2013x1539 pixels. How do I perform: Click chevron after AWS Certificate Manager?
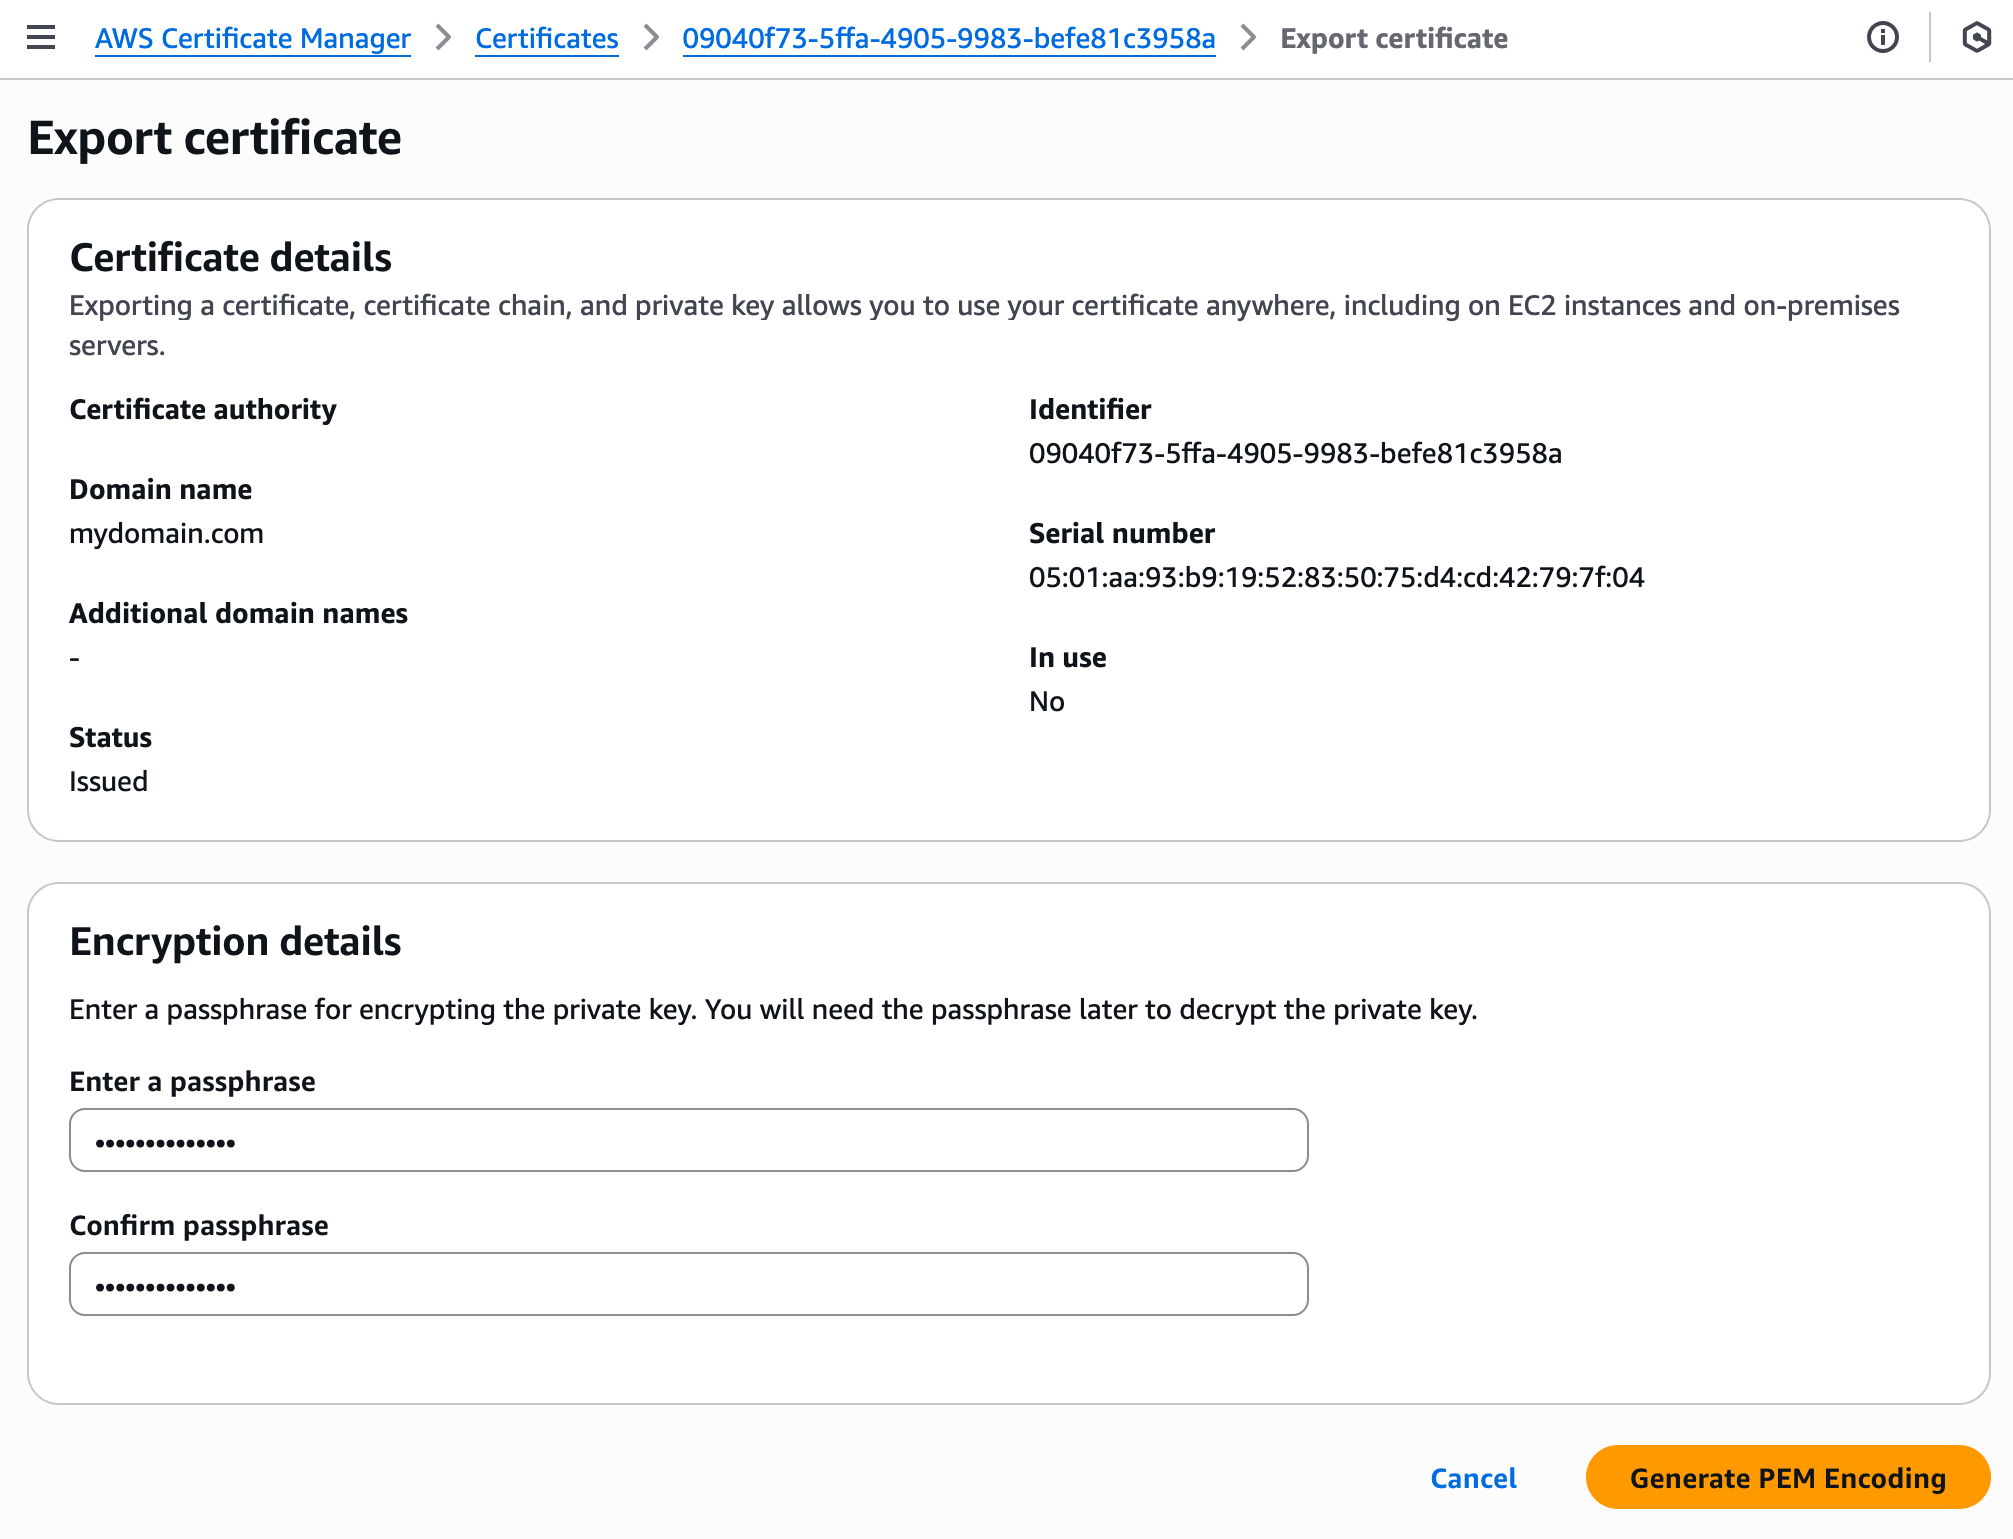[x=443, y=38]
